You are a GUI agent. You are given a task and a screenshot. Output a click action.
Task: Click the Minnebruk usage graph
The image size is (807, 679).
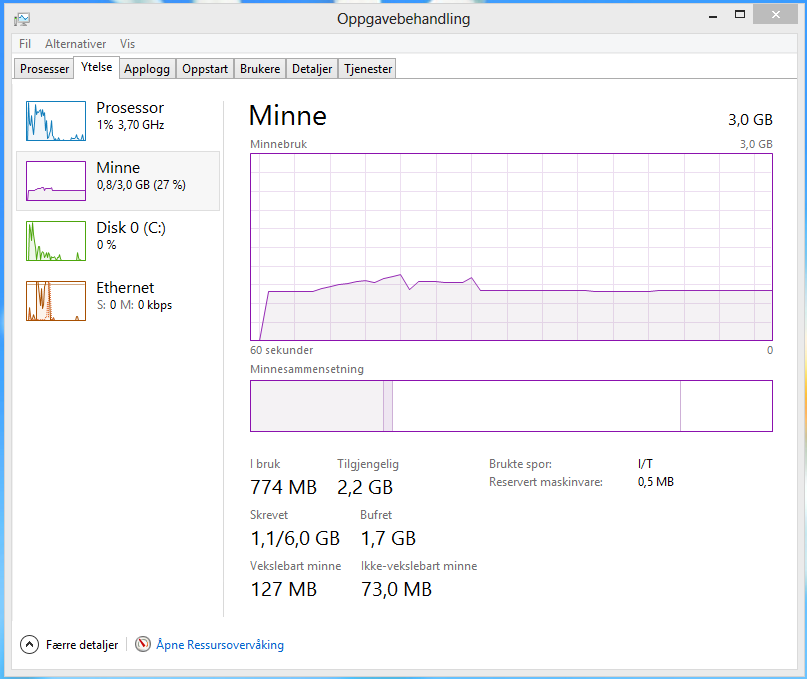511,247
